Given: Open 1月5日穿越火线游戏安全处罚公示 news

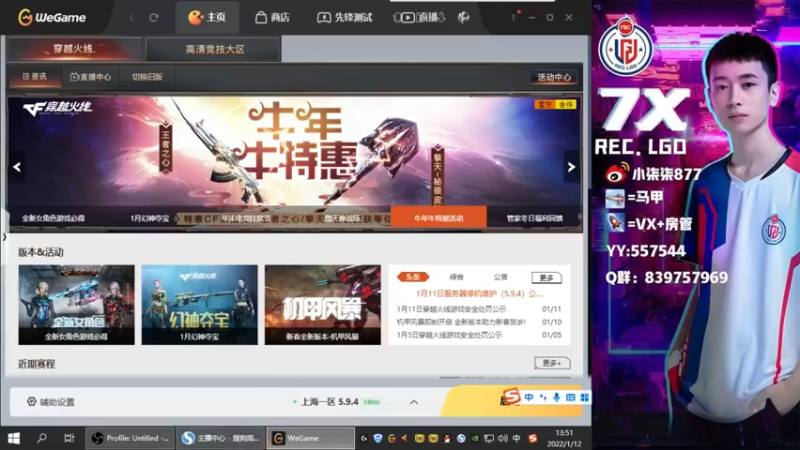Looking at the screenshot, I should click(449, 335).
